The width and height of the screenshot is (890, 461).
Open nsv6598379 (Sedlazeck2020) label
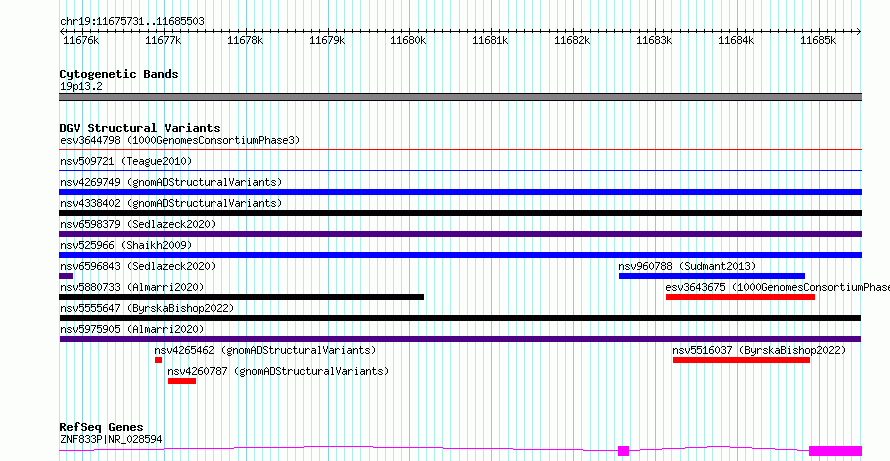click(138, 224)
